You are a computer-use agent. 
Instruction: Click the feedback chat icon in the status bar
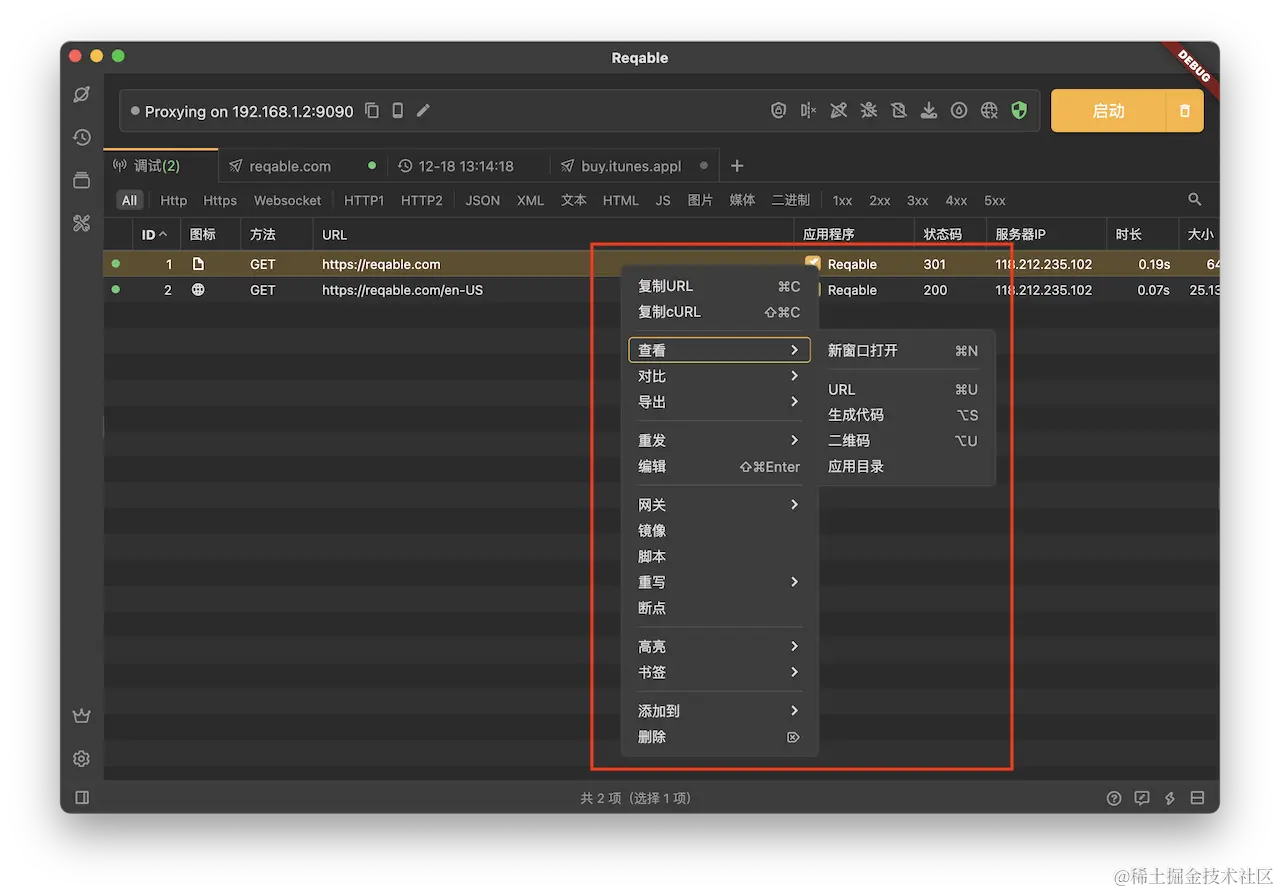click(x=1142, y=798)
